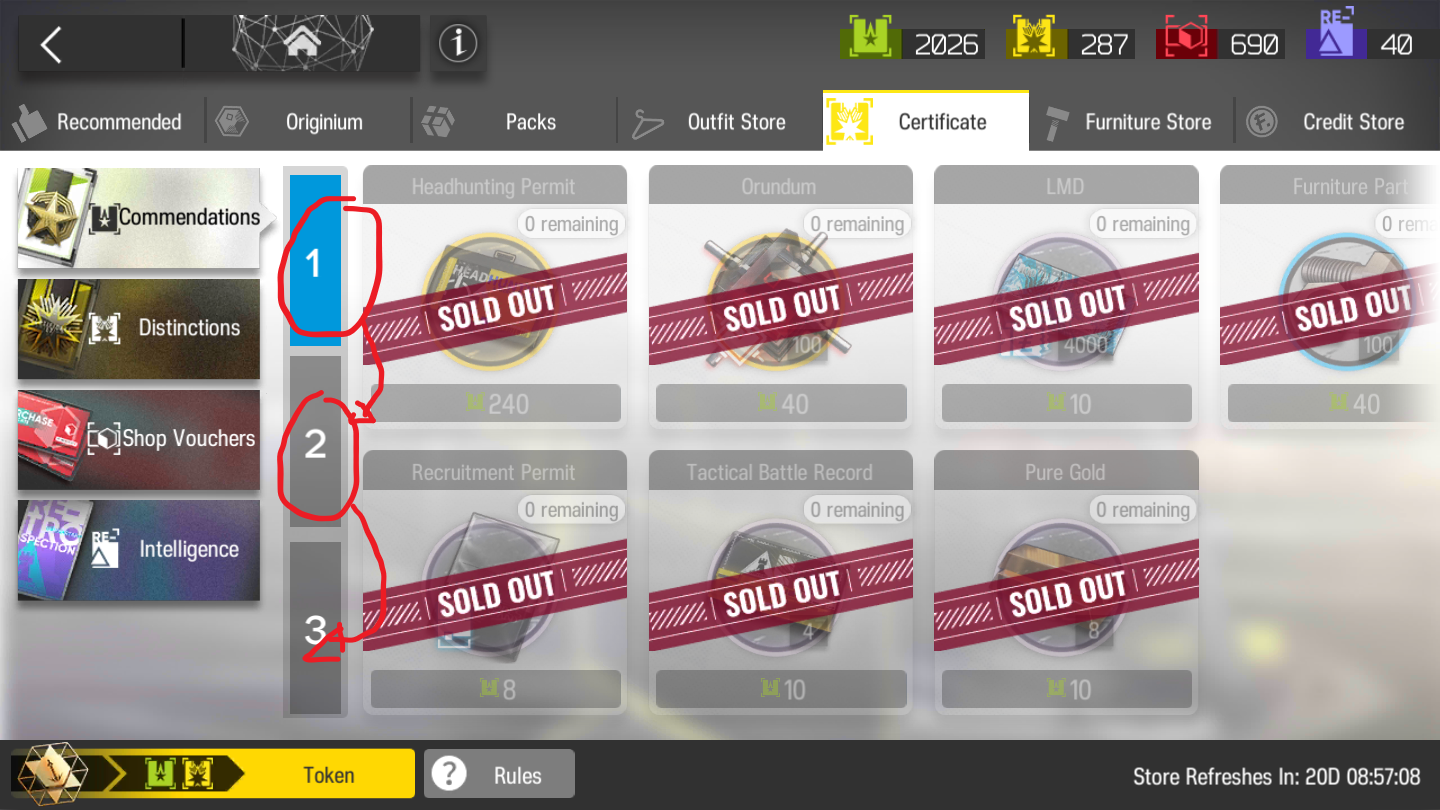Switch to tier 3 of the store
The height and width of the screenshot is (810, 1440).
(x=315, y=628)
